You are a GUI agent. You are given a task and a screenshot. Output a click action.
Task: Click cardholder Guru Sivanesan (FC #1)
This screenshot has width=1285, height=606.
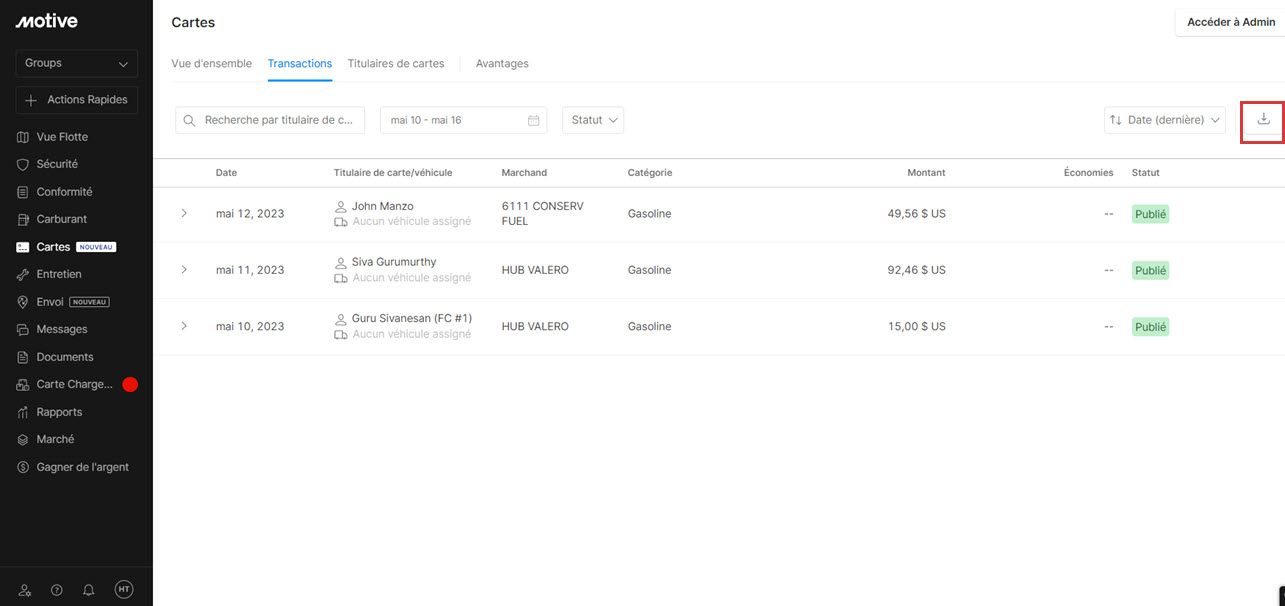click(412, 318)
